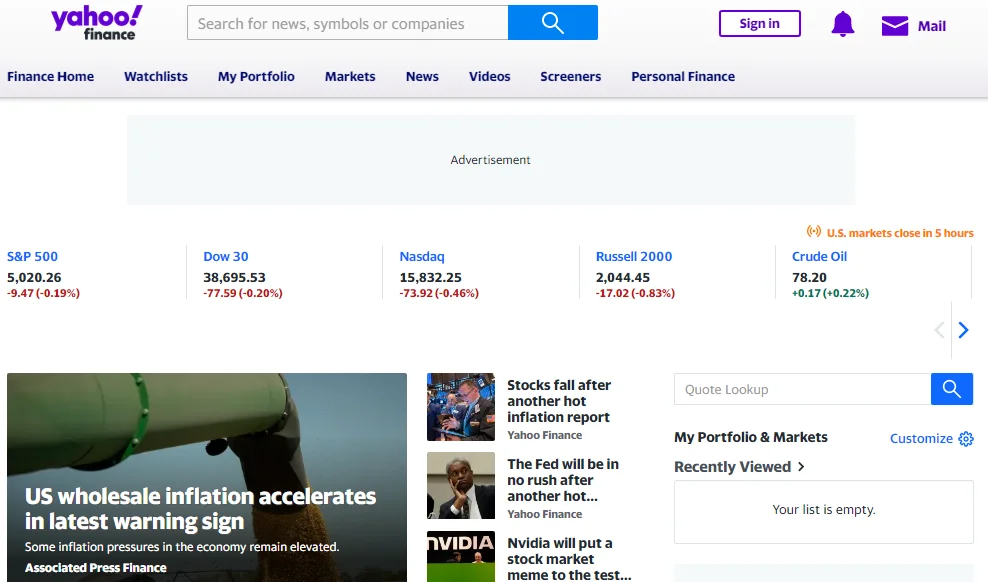
Task: Click the Yahoo Finance logo
Action: 97,23
